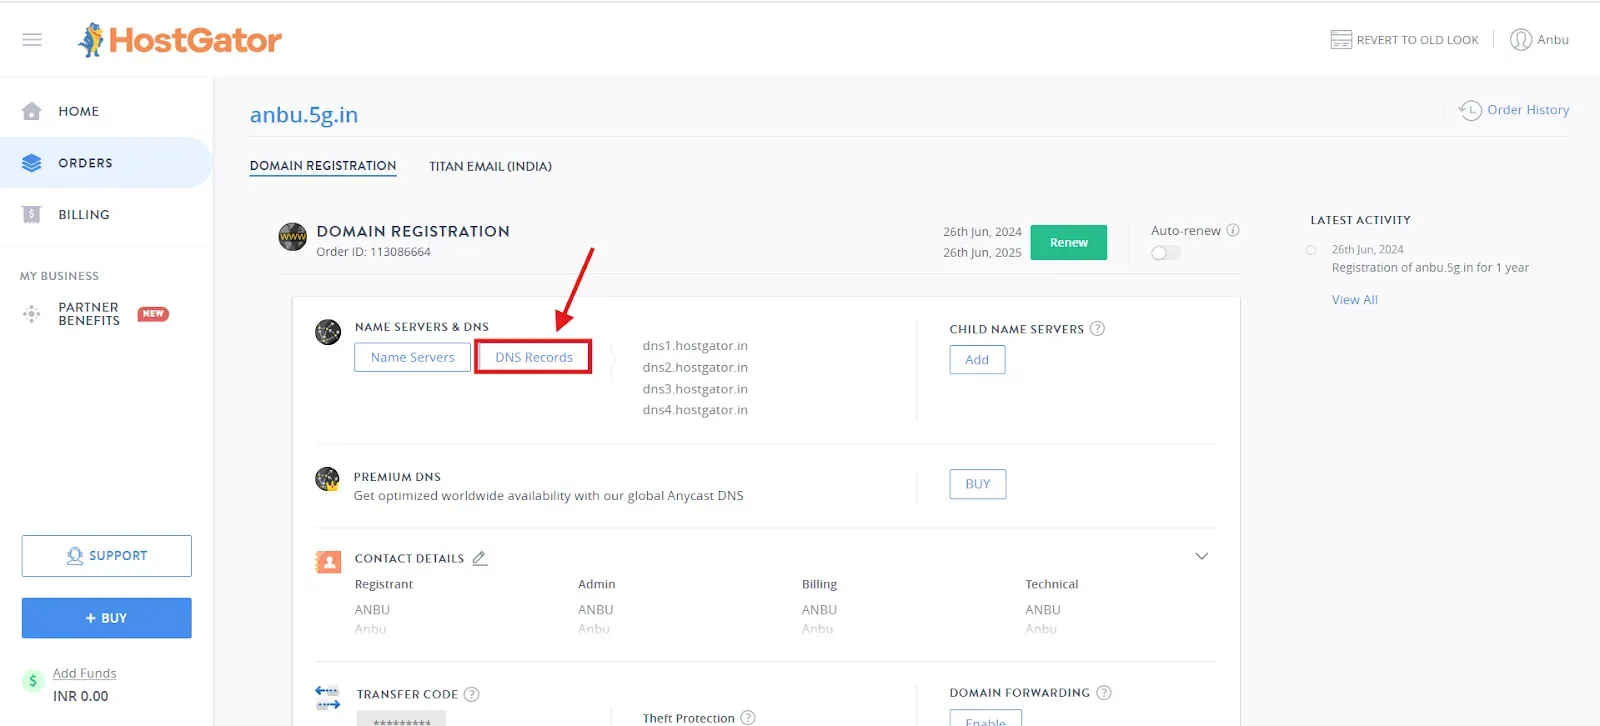Click the Child Name Servers help icon
The width and height of the screenshot is (1600, 726).
[x=1097, y=328]
